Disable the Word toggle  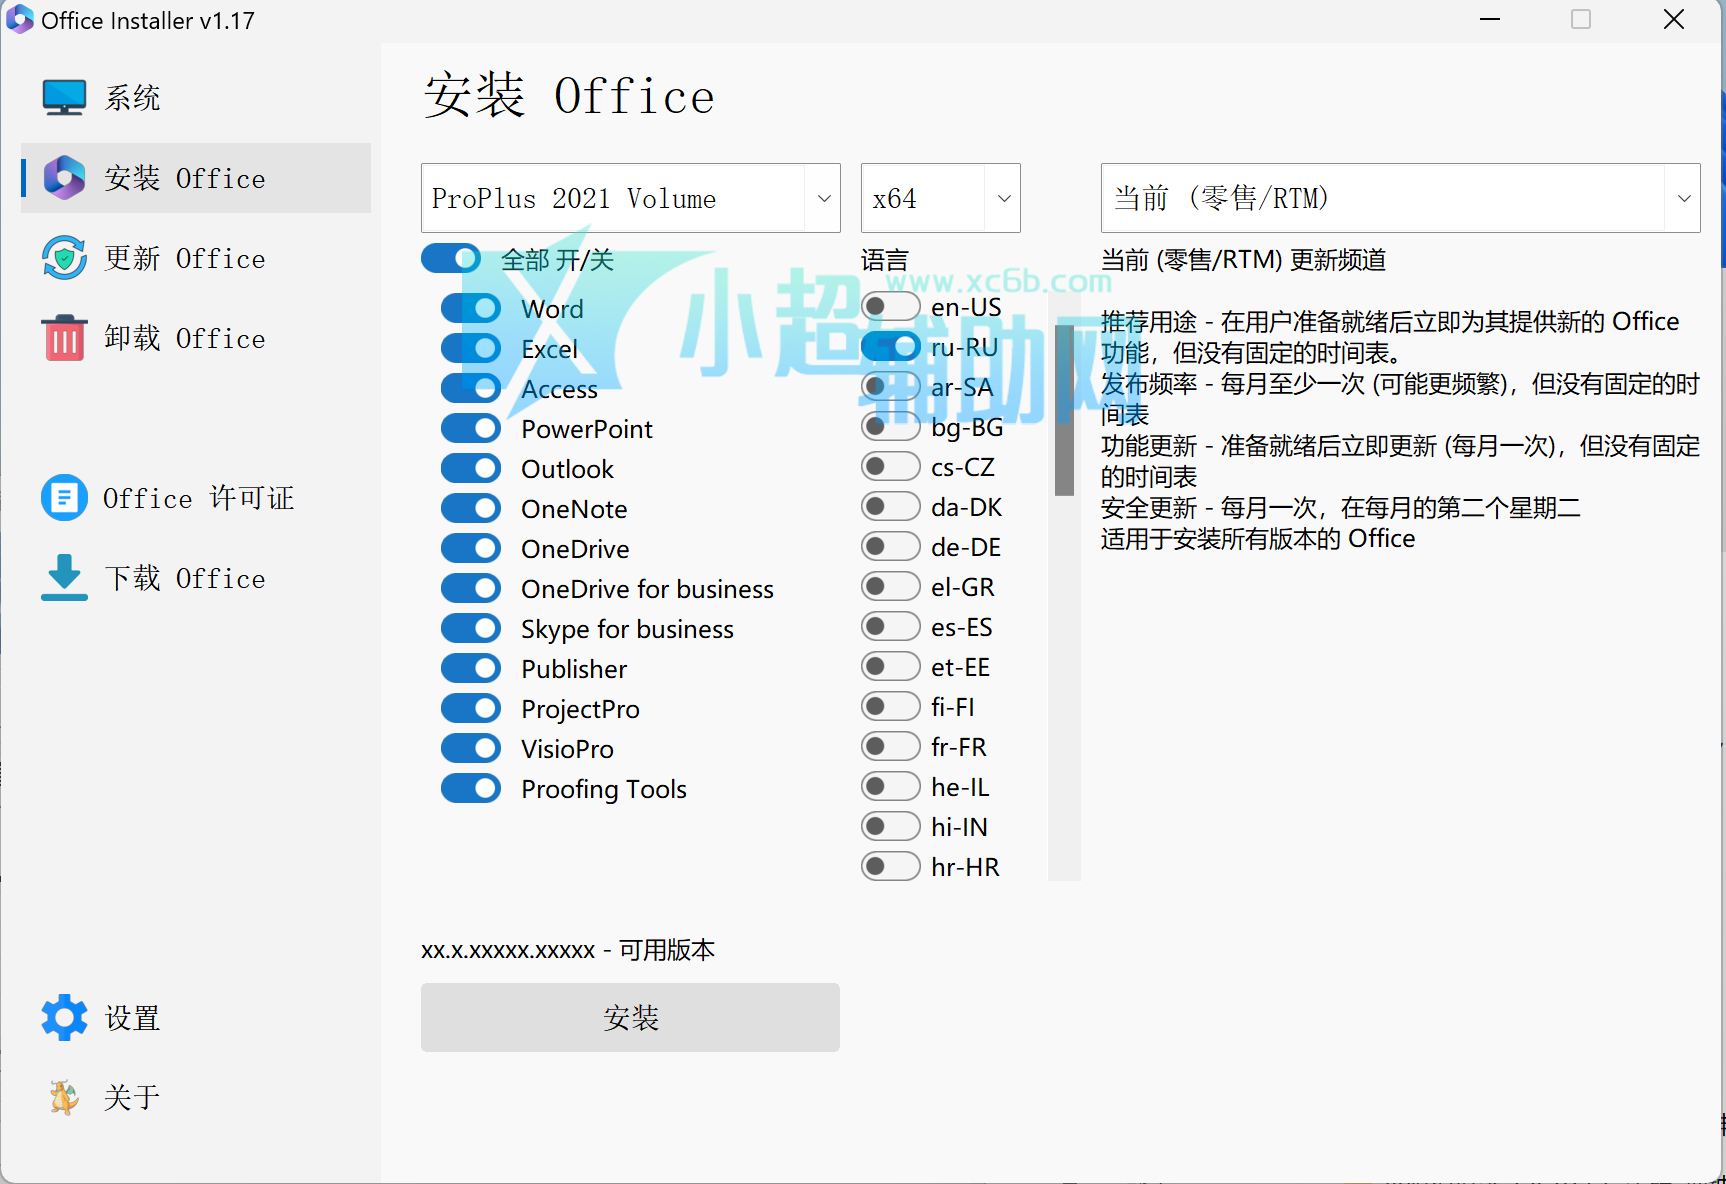pyautogui.click(x=471, y=308)
